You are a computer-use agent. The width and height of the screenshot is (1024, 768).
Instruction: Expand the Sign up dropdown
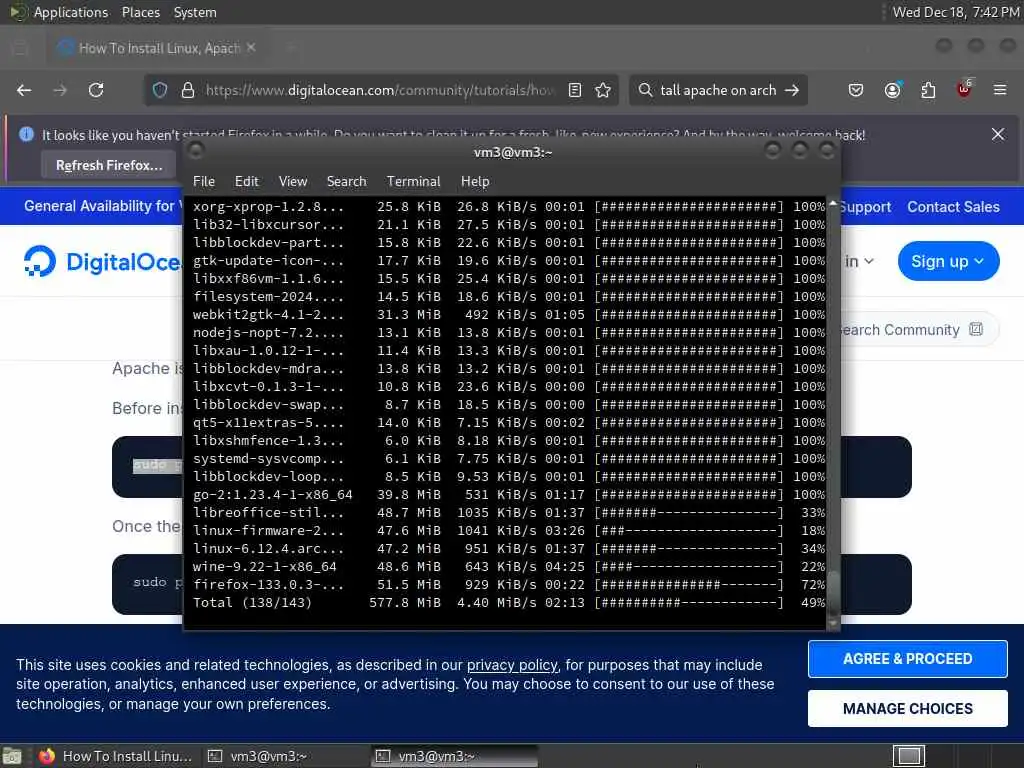coord(948,261)
